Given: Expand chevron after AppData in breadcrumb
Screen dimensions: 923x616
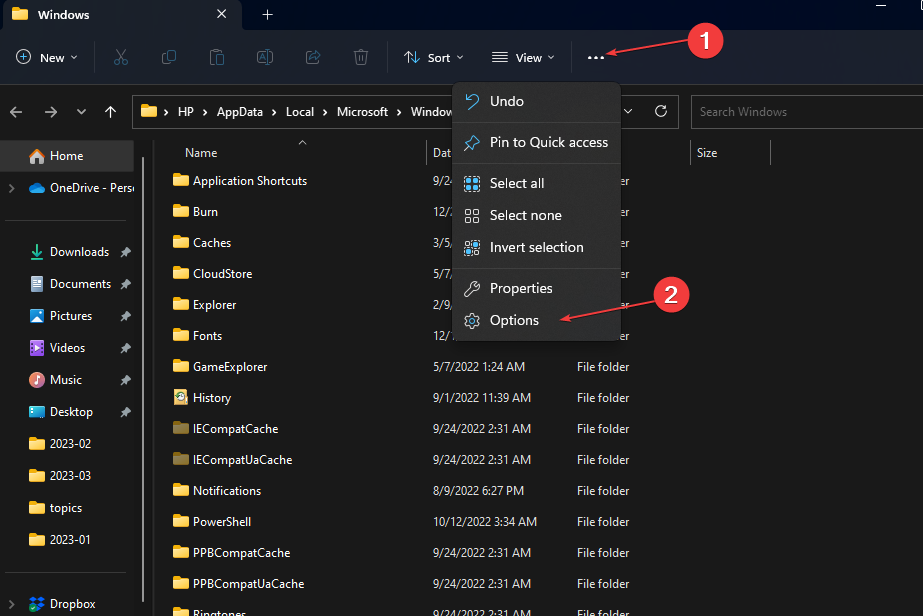Looking at the screenshot, I should click(x=274, y=112).
